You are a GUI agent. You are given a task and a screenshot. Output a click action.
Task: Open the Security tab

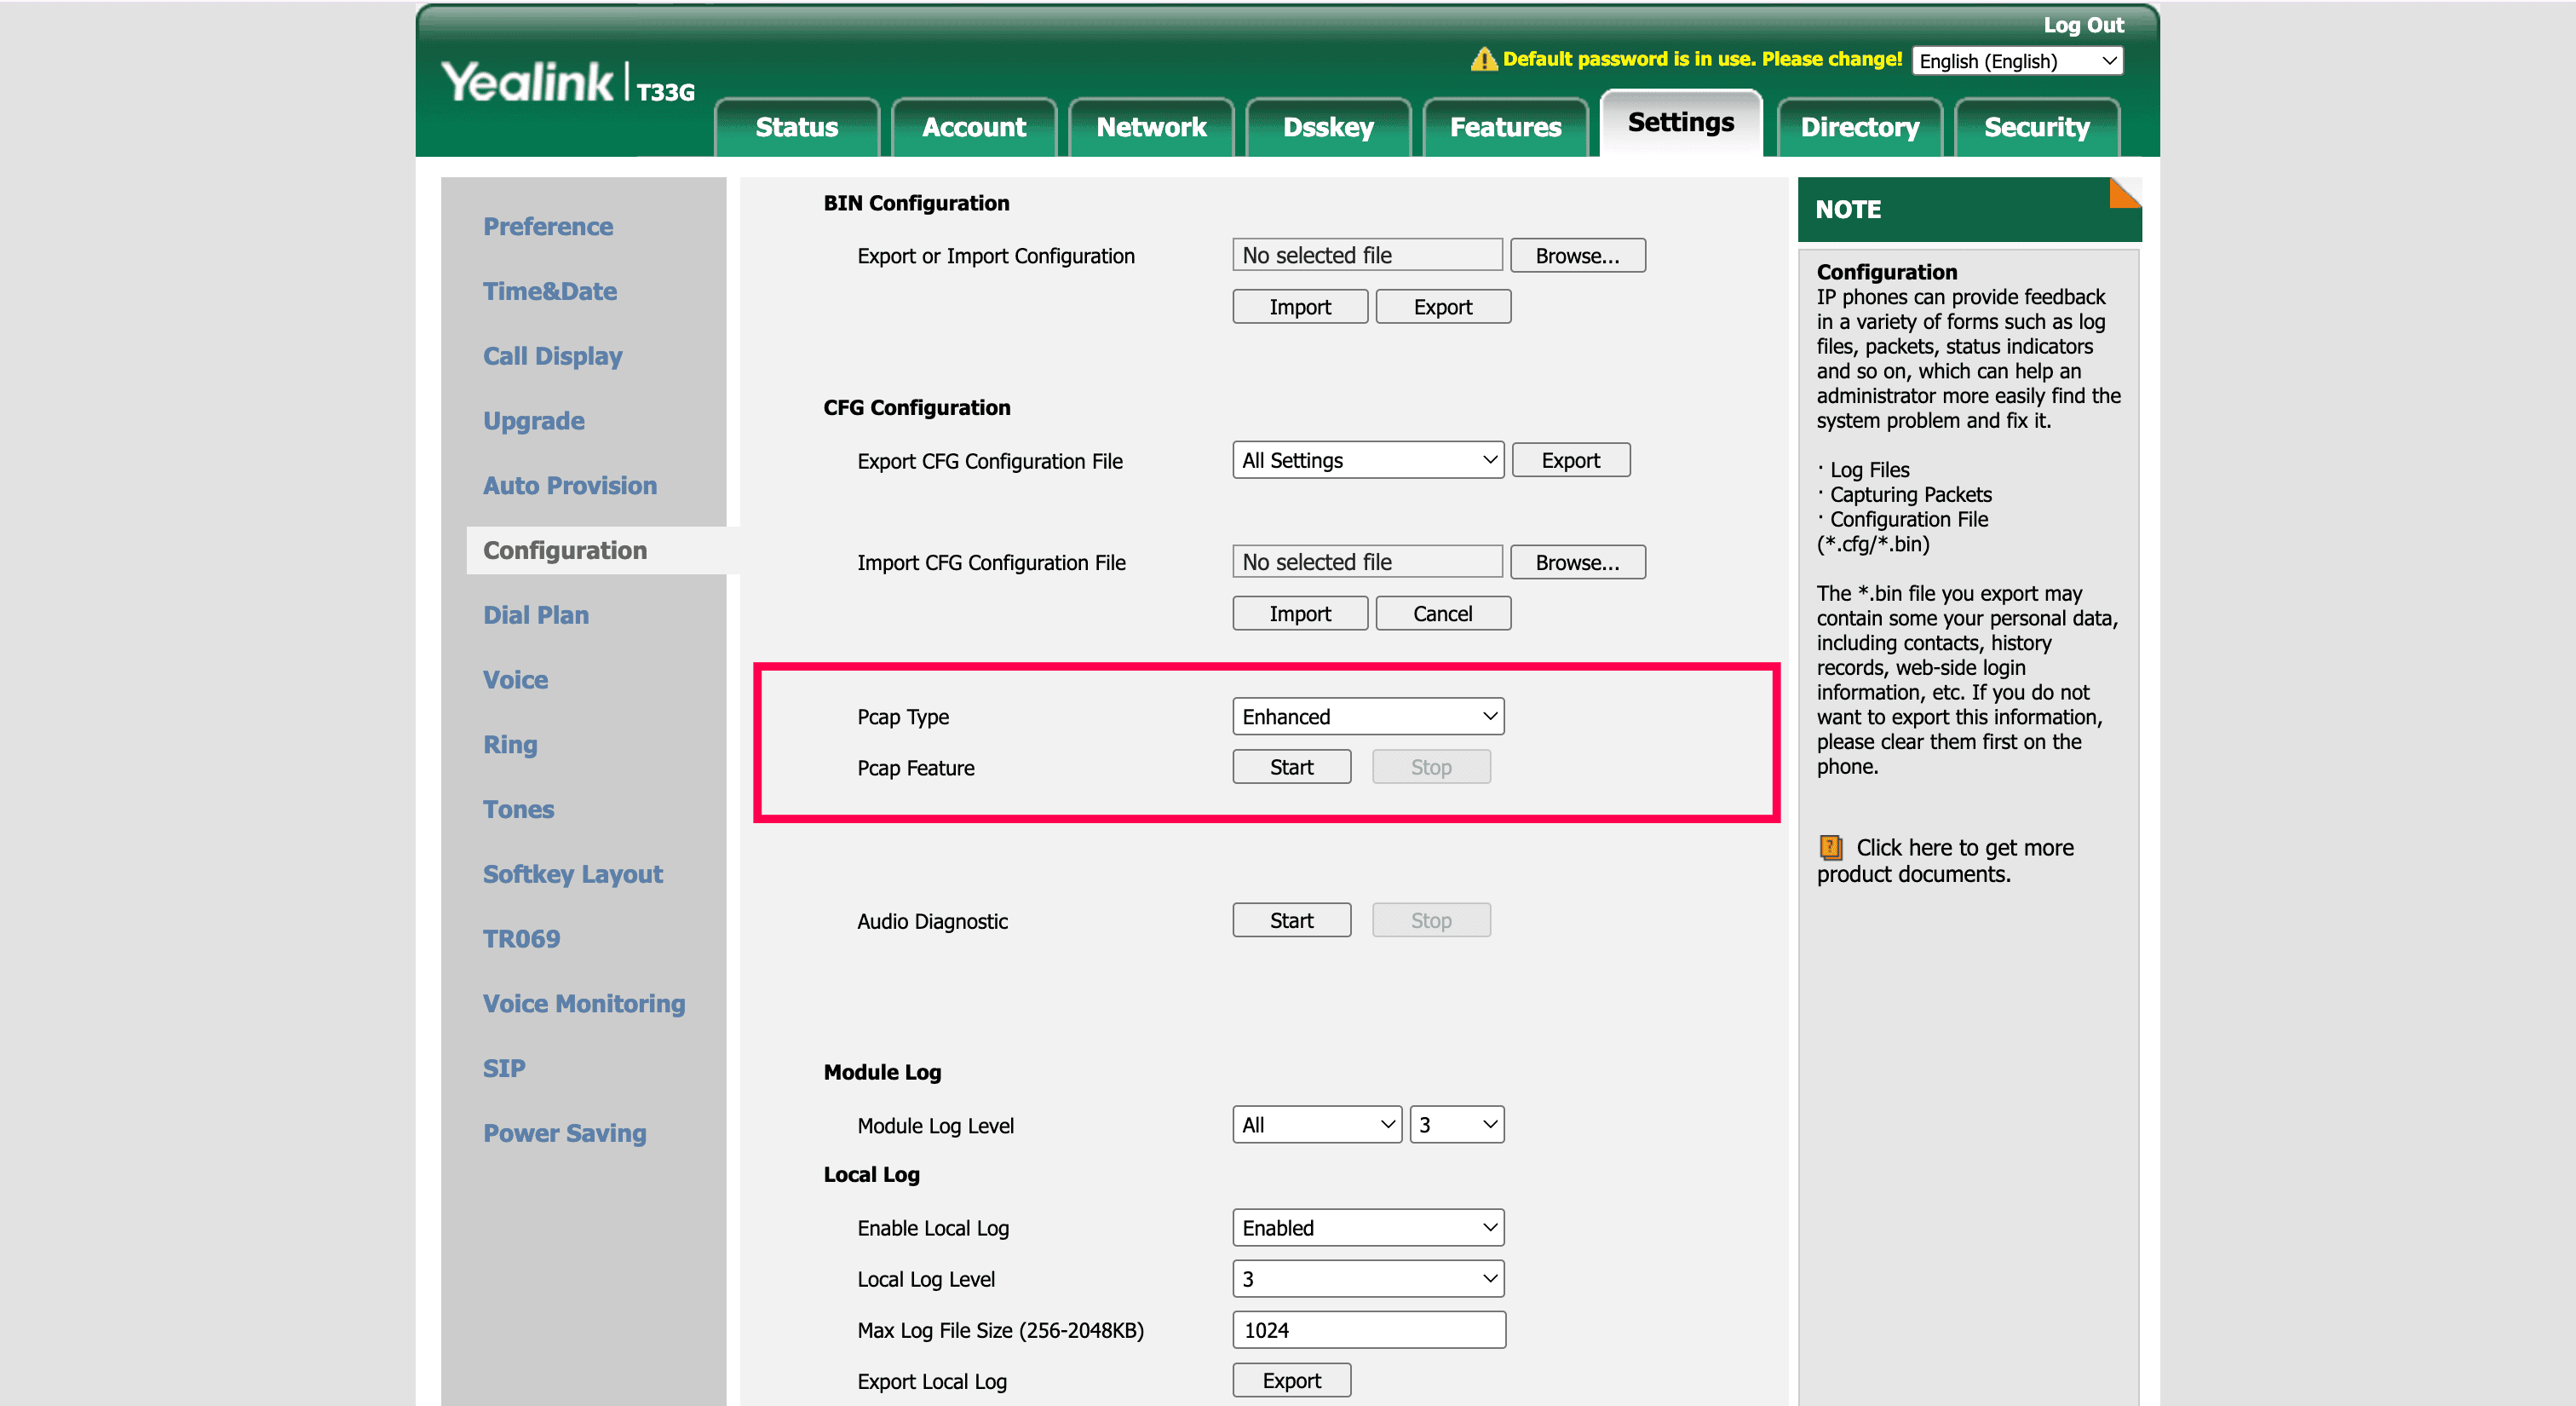point(2036,127)
